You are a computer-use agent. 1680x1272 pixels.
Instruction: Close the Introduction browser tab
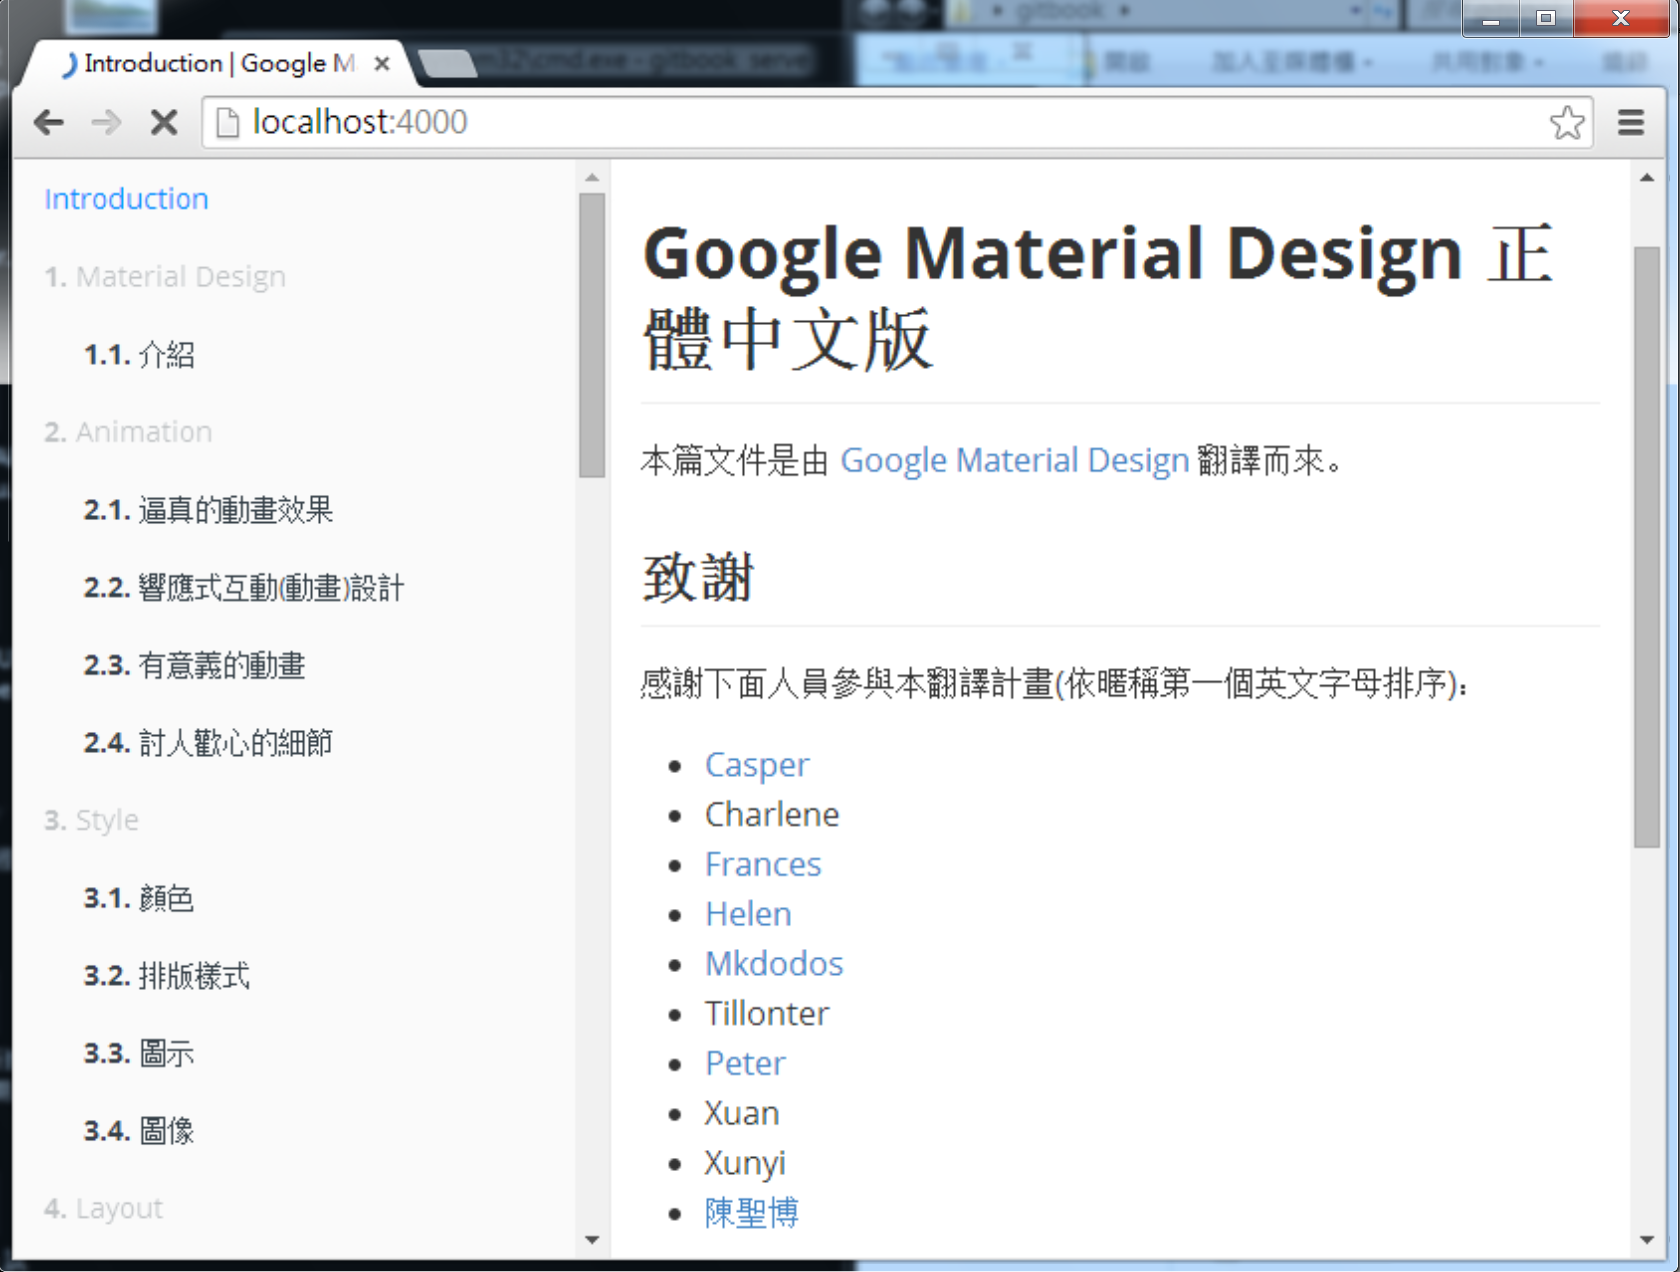click(381, 63)
